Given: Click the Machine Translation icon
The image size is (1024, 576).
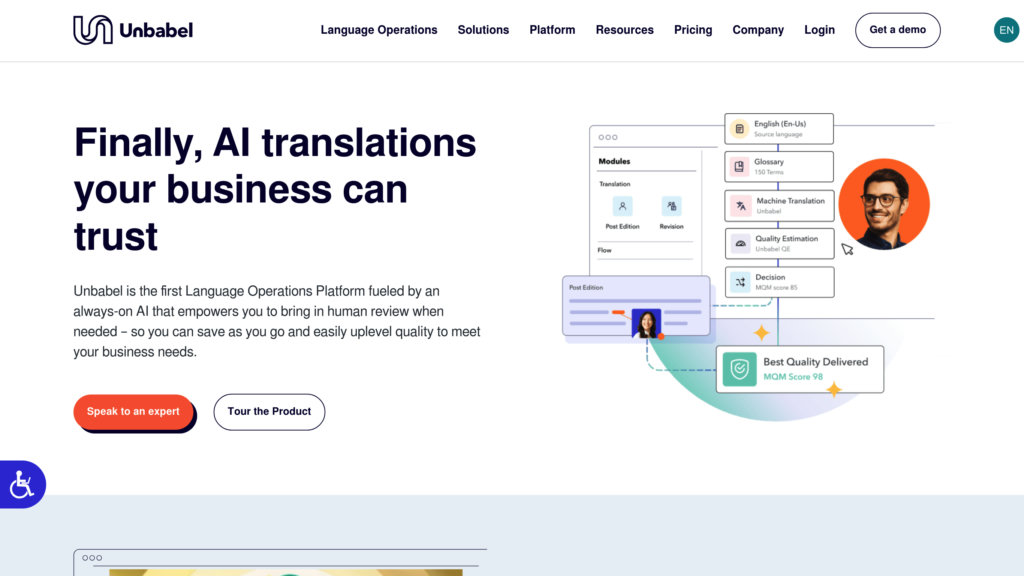Looking at the screenshot, I should coord(740,206).
